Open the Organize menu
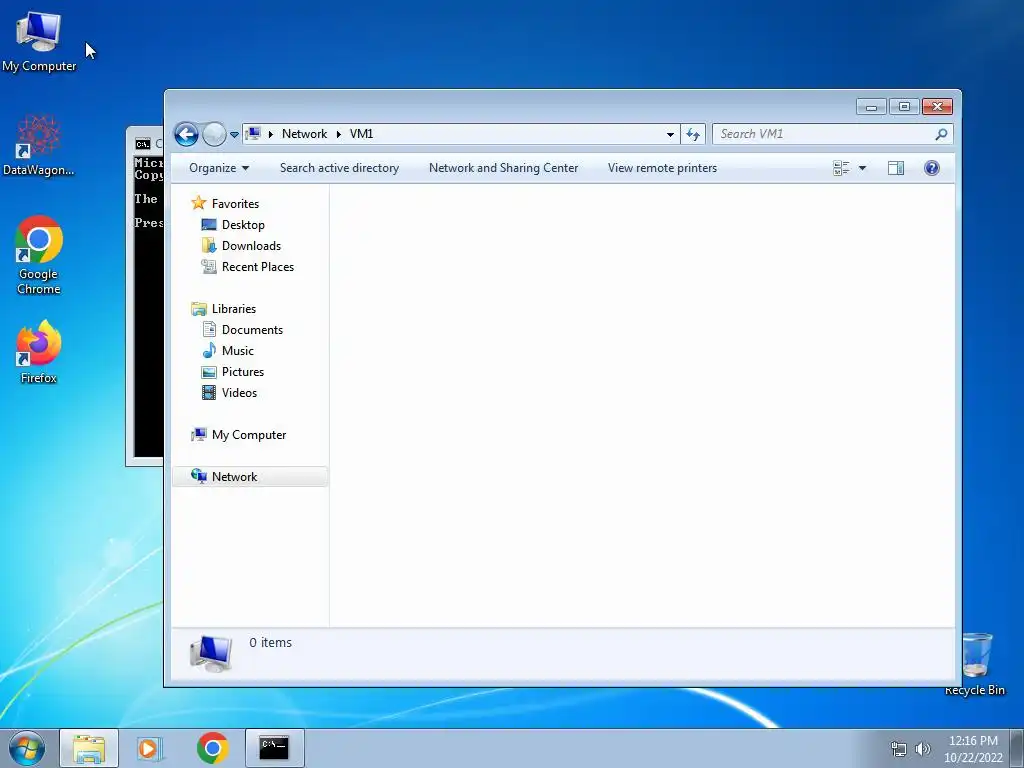Image resolution: width=1024 pixels, height=768 pixels. [219, 168]
